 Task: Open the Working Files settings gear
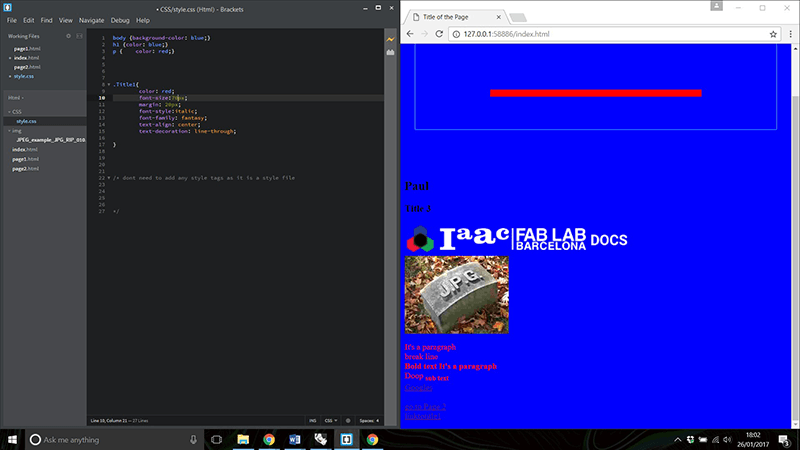point(68,36)
